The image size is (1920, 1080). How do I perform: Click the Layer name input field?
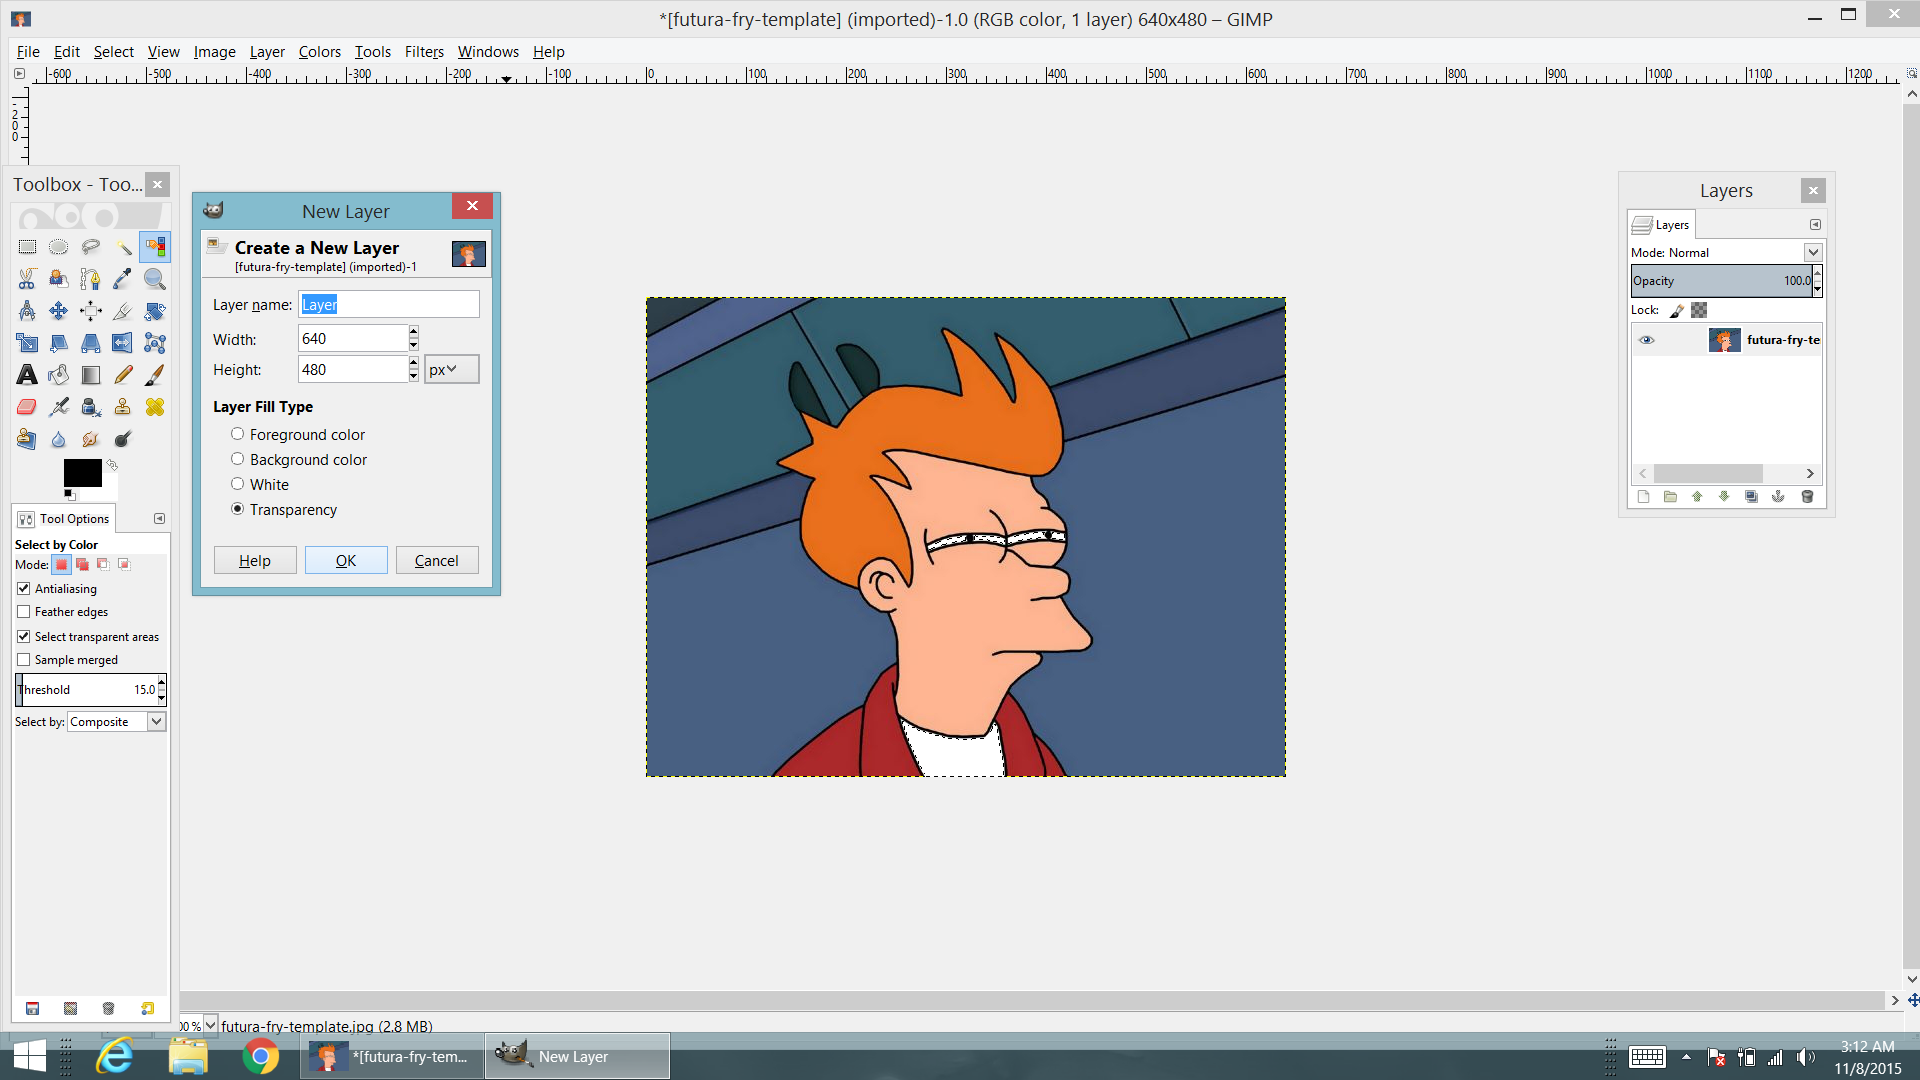point(389,304)
